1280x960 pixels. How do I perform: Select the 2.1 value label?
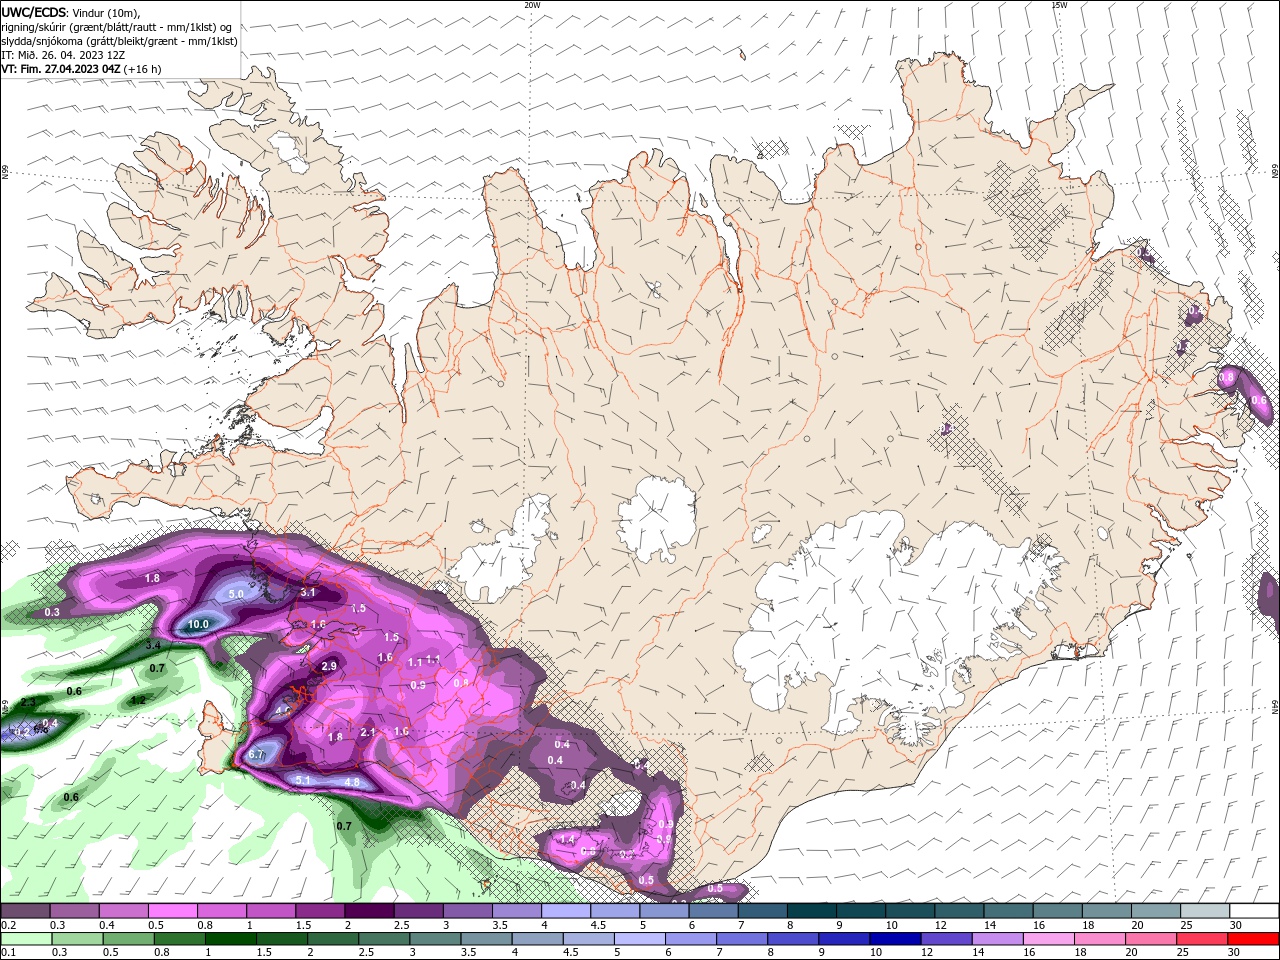pos(367,733)
